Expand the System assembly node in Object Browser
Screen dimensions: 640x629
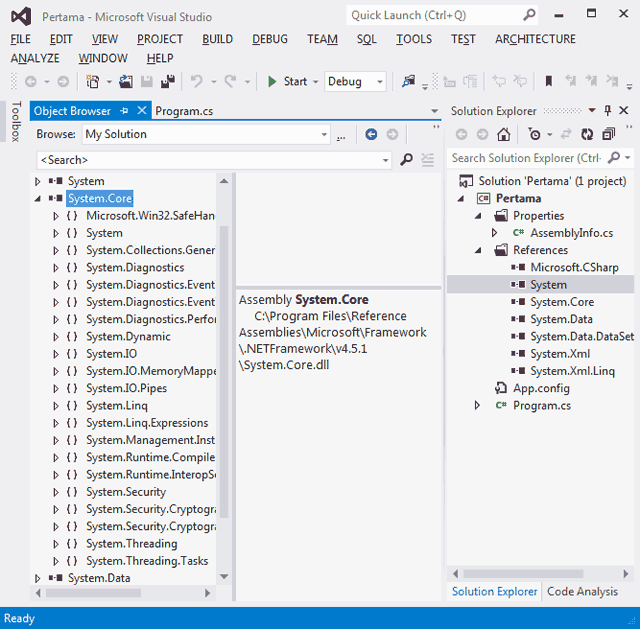coord(38,181)
